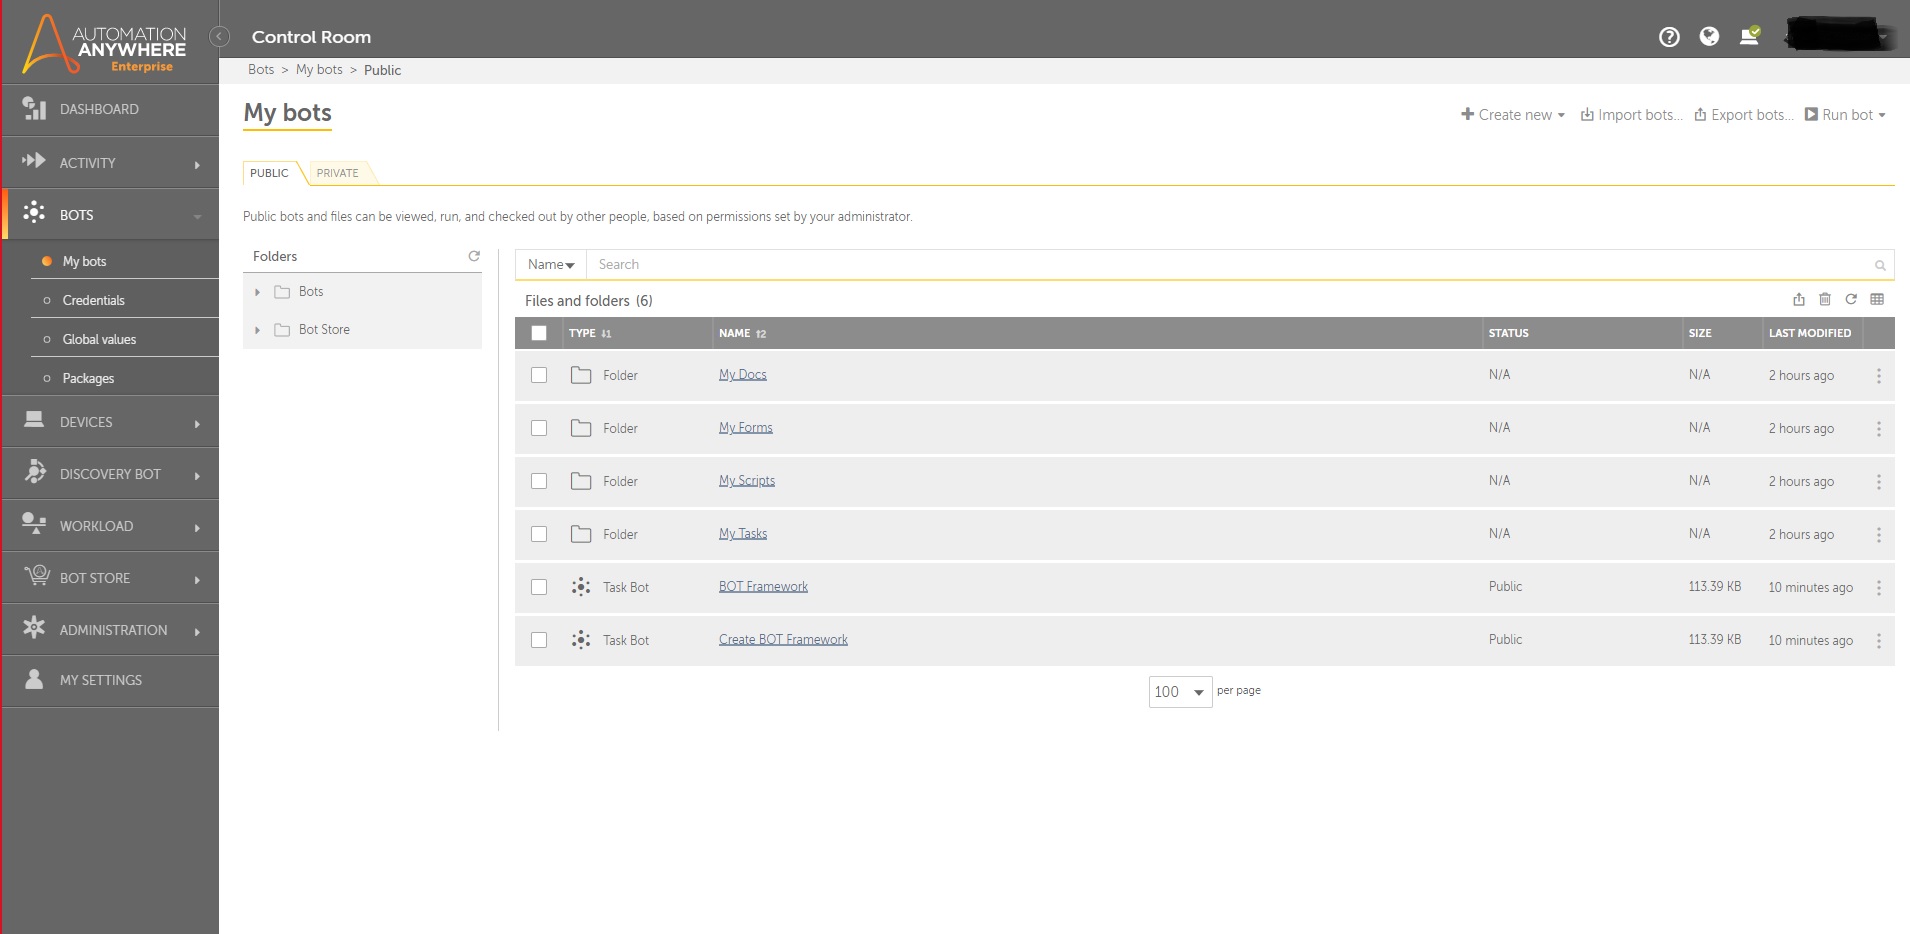Go to My bots in the breadcrumb
This screenshot has width=1910, height=934.
319,70
